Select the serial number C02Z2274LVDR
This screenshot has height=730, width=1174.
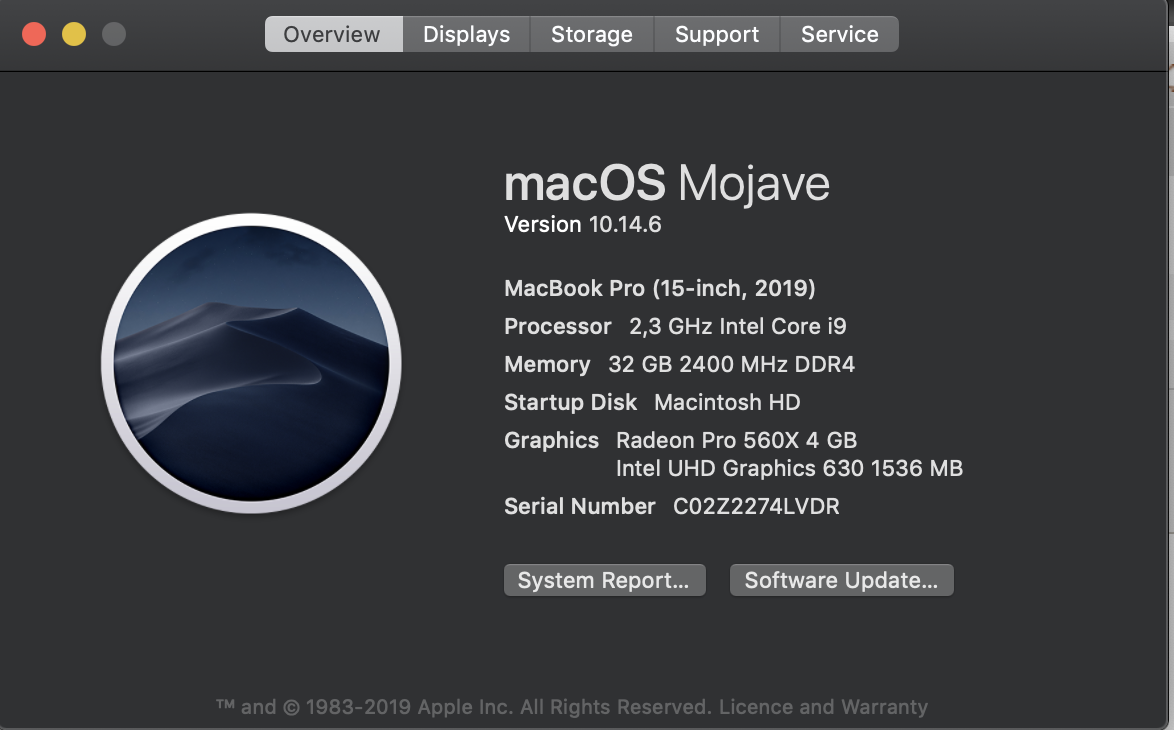[x=756, y=506]
